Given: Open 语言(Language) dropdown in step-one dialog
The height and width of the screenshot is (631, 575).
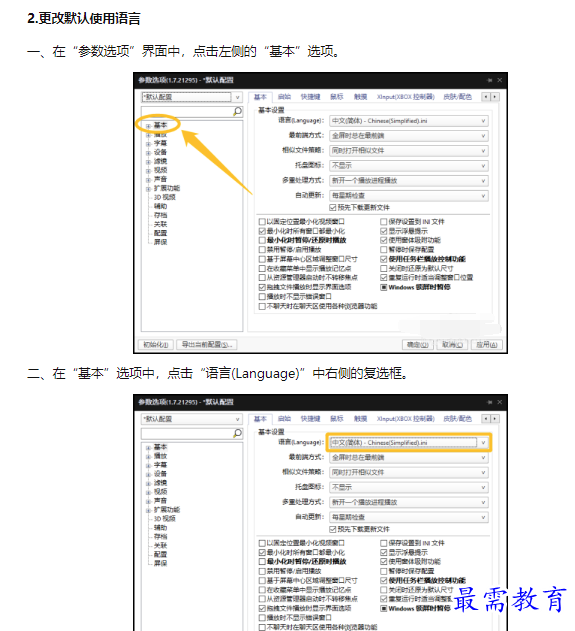Looking at the screenshot, I should click(x=409, y=121).
